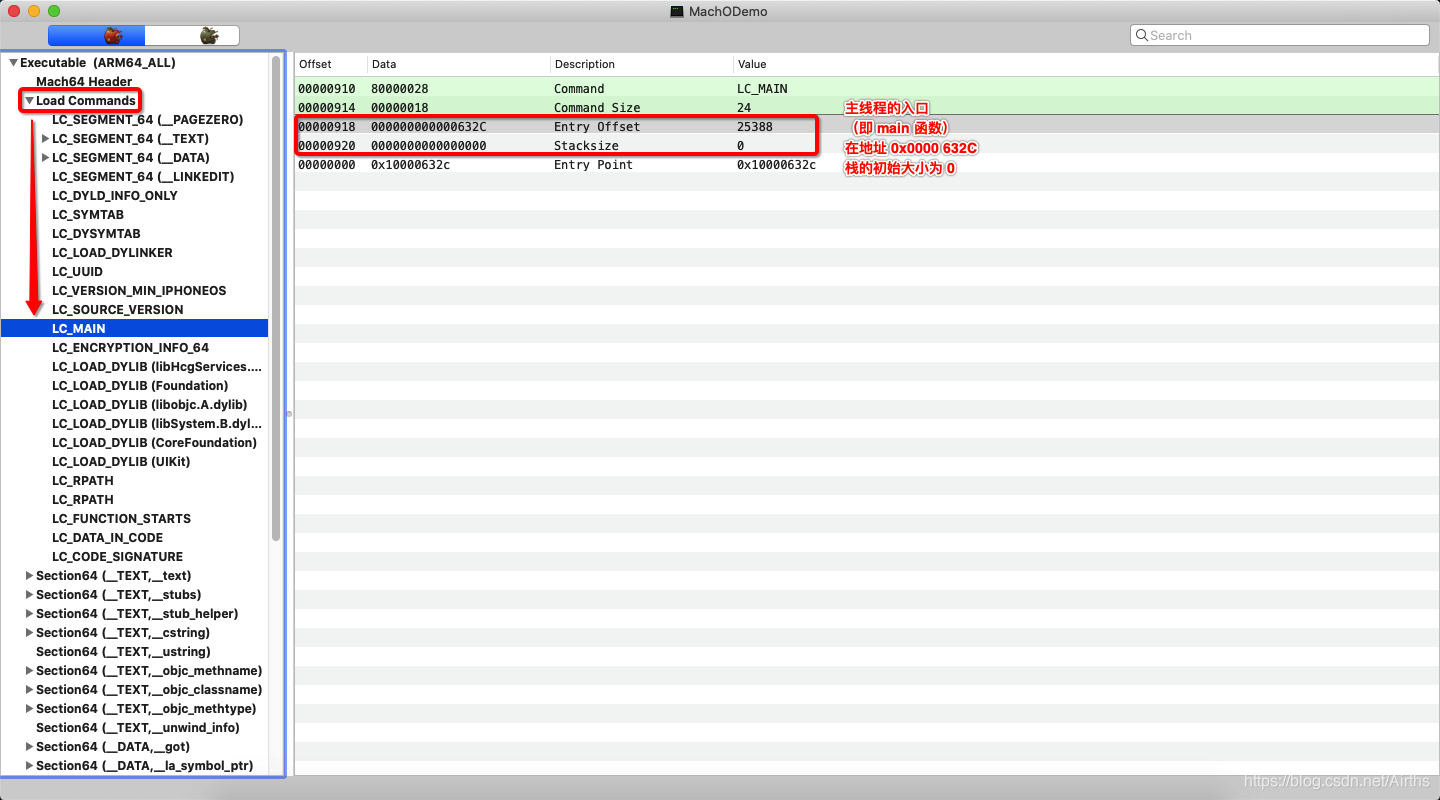Collapse the Executable (ARM64_ALL) node
This screenshot has height=800, width=1440.
click(14, 63)
